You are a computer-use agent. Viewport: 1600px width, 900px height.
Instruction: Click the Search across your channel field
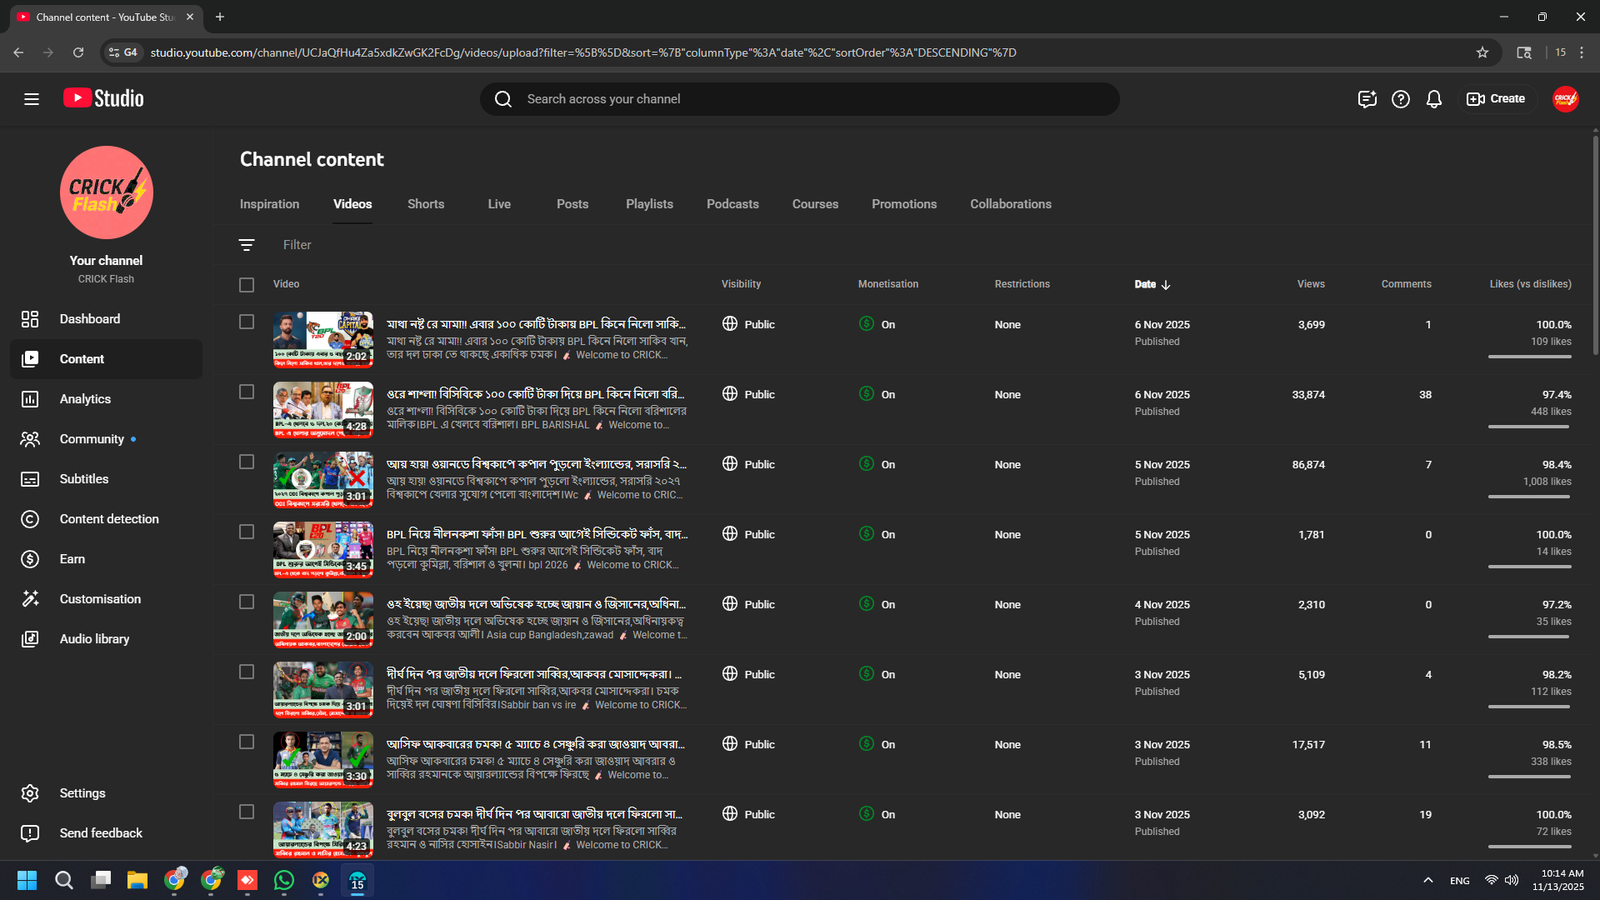800,99
